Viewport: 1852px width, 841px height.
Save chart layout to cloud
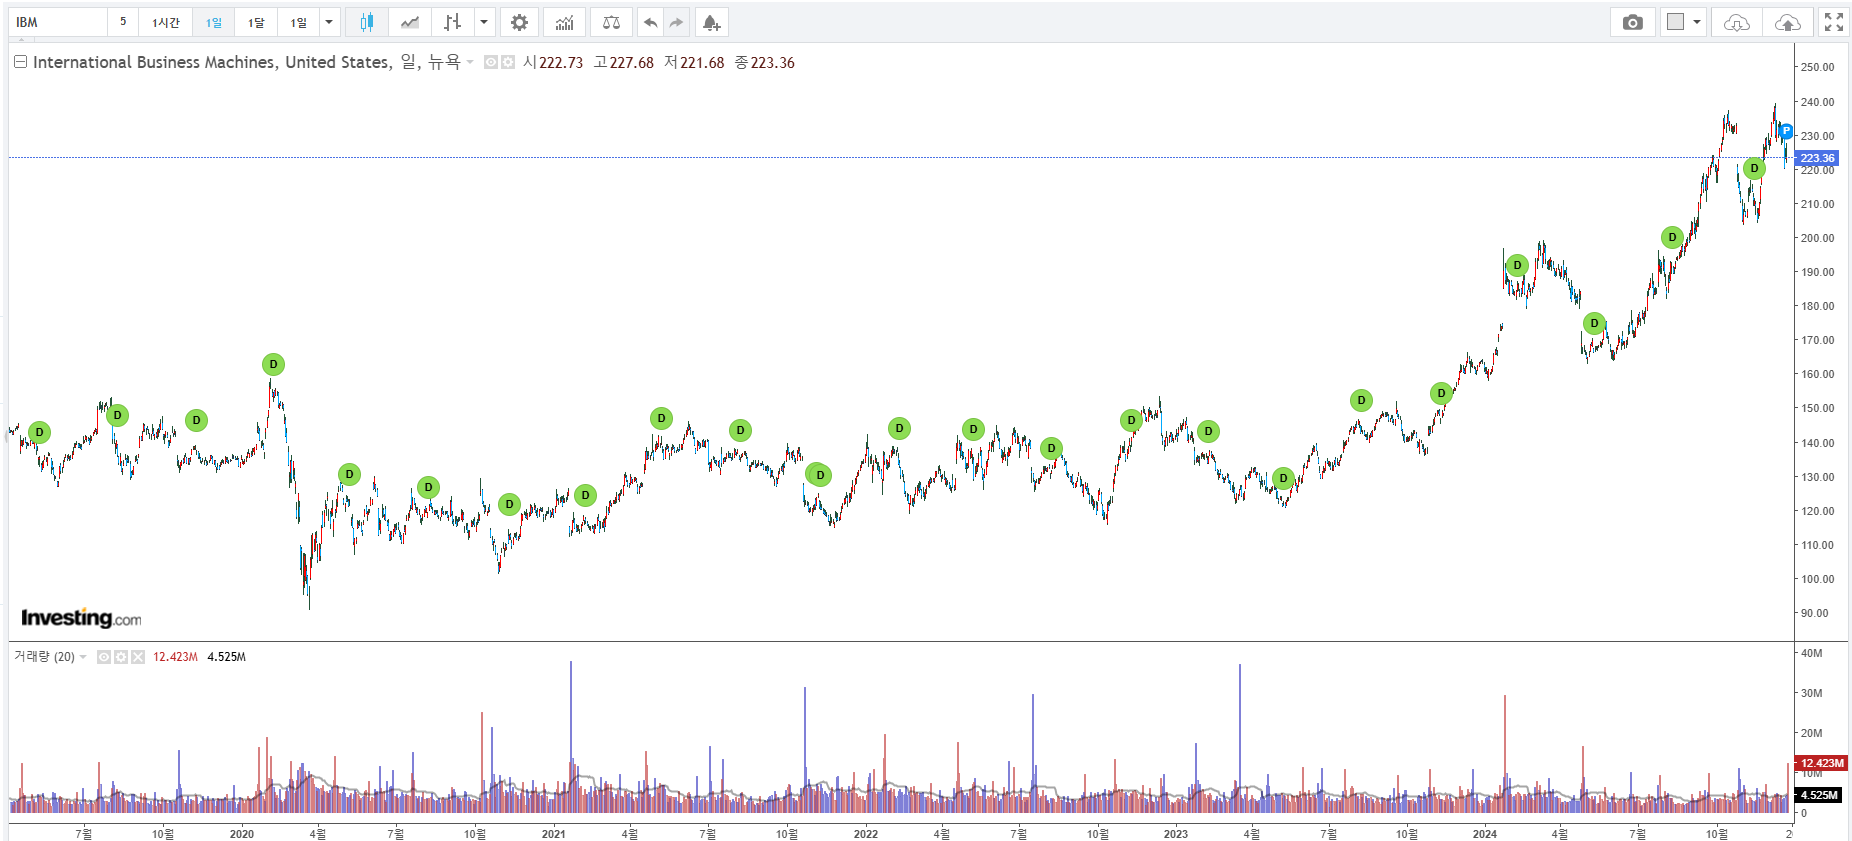(x=1788, y=22)
